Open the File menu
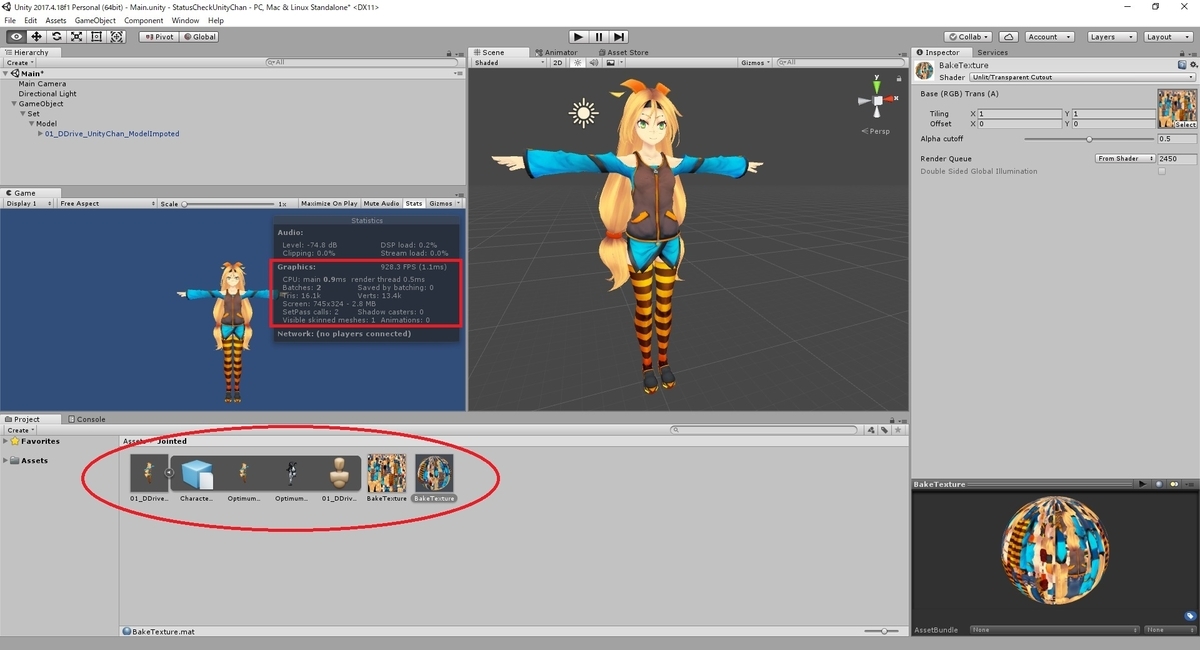Image resolution: width=1200 pixels, height=650 pixels. click(x=10, y=20)
